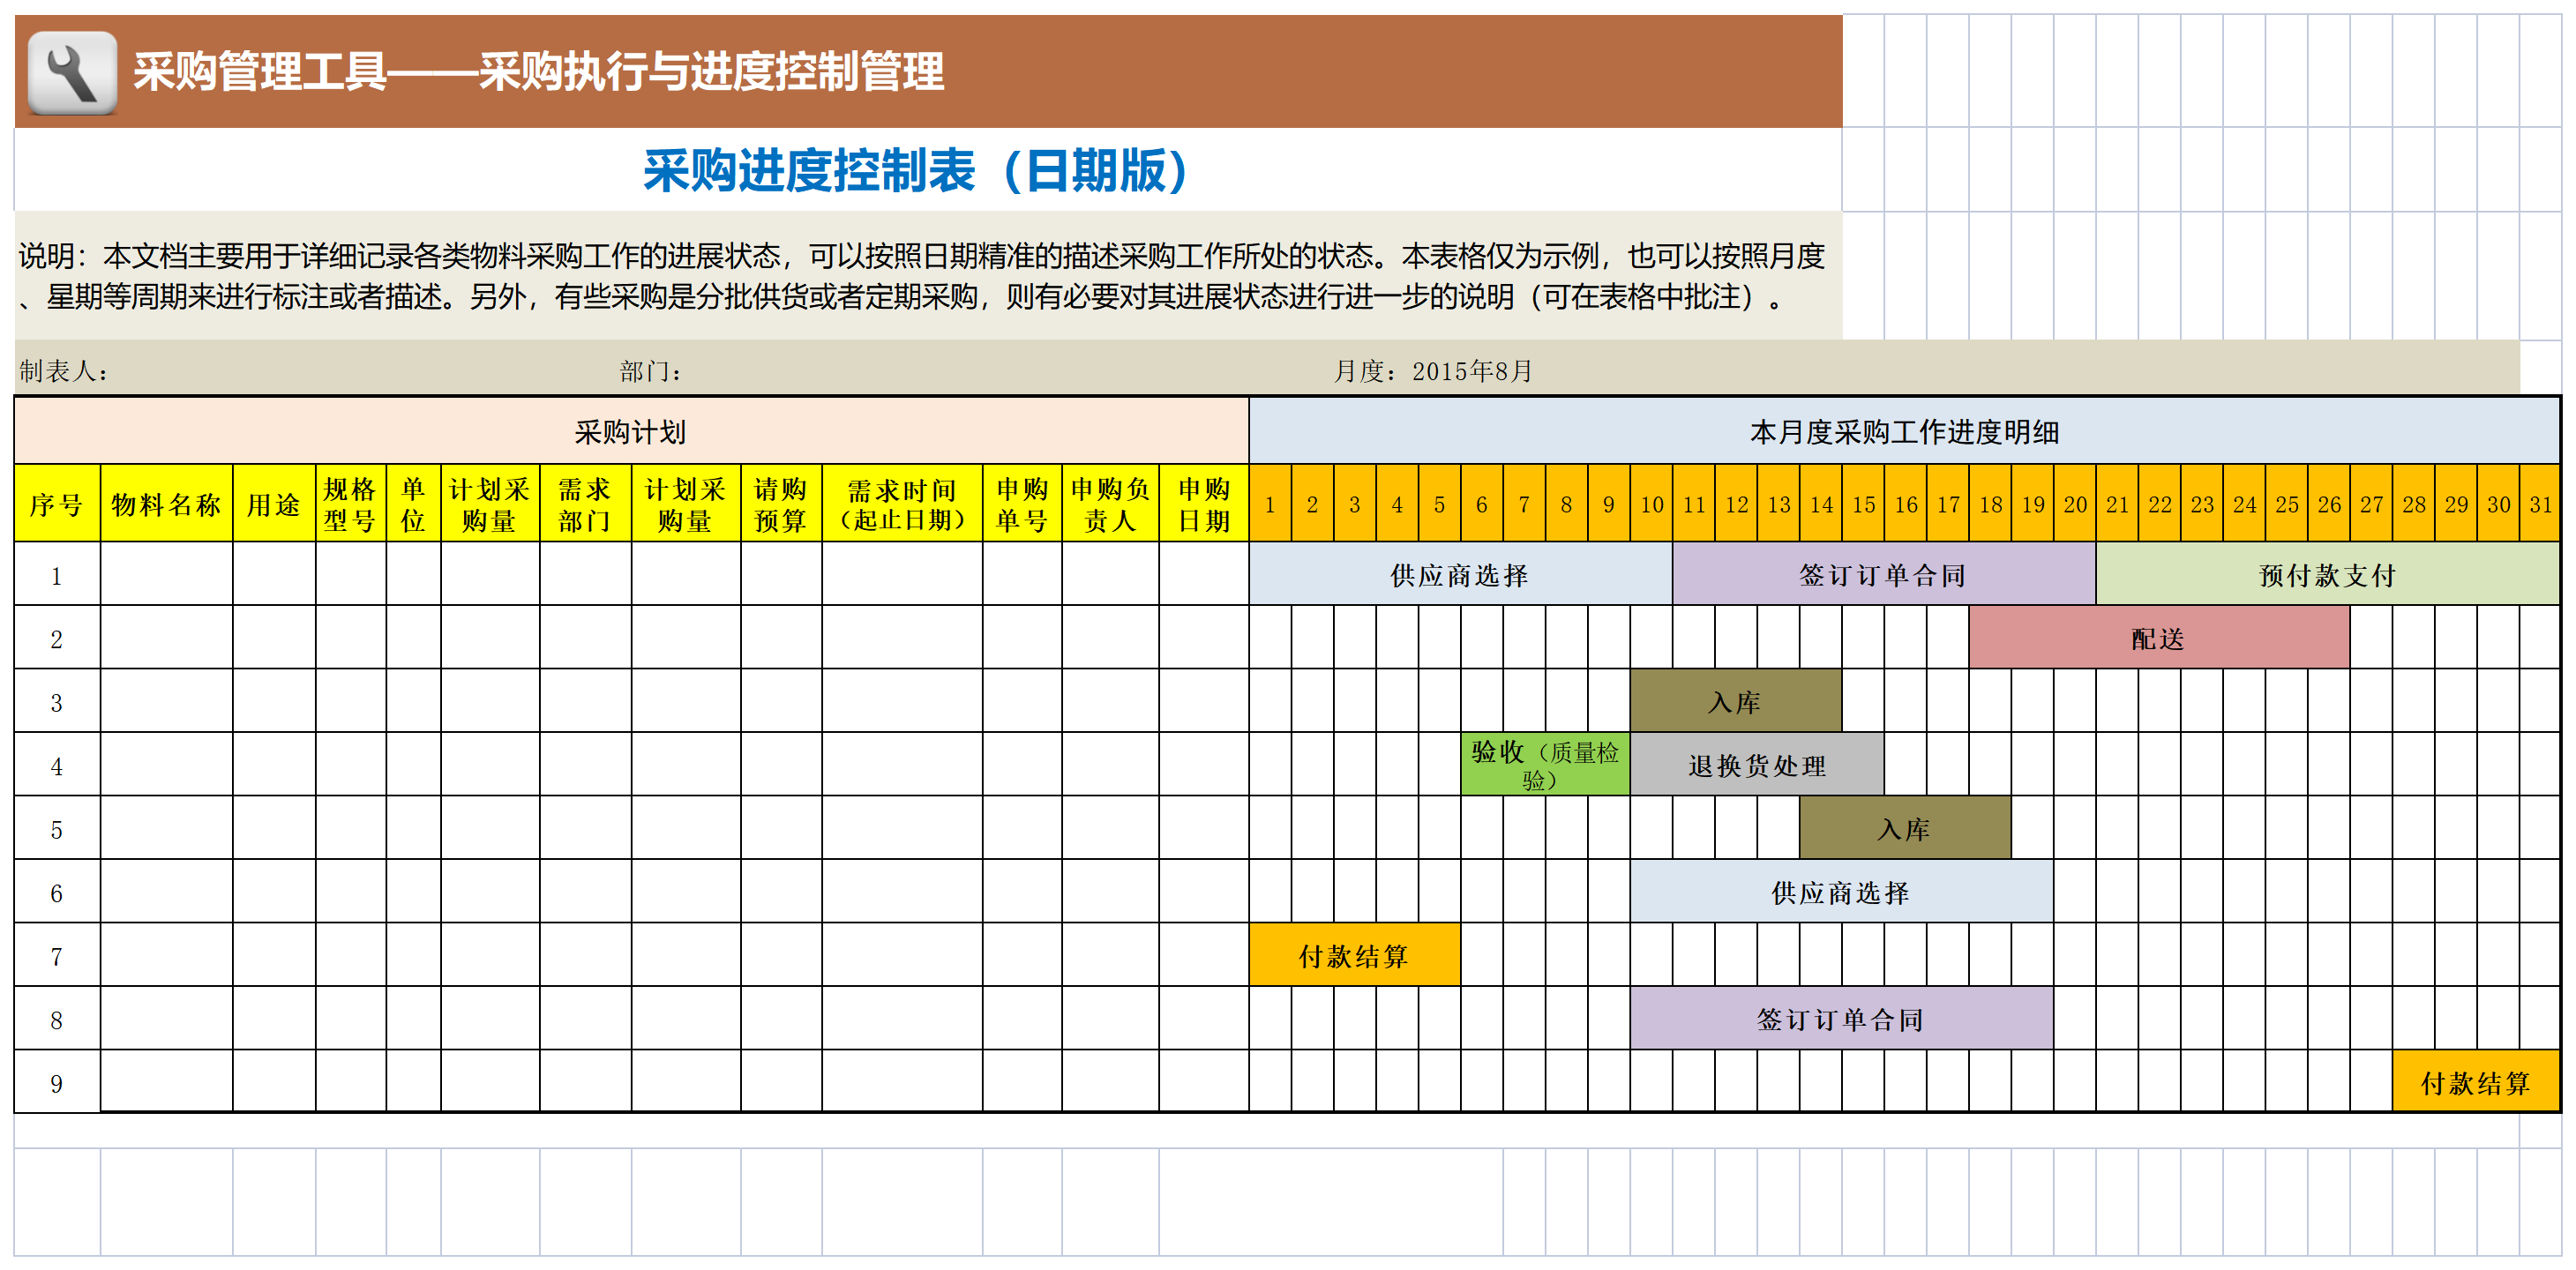Select the 付款结算 bar in row 9

[x=2476, y=1082]
